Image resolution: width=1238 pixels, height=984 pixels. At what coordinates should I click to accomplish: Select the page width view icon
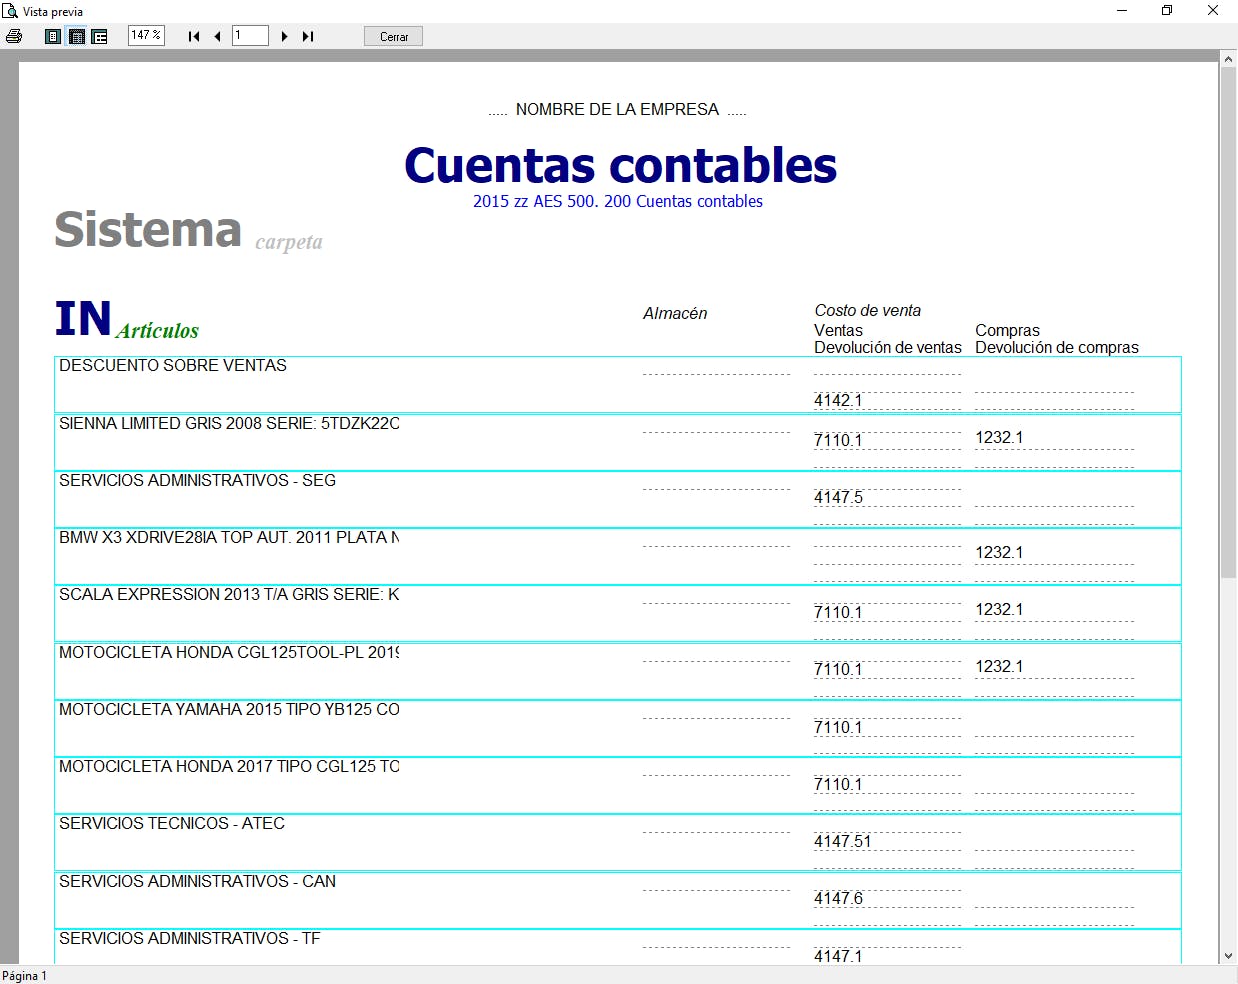coord(76,36)
